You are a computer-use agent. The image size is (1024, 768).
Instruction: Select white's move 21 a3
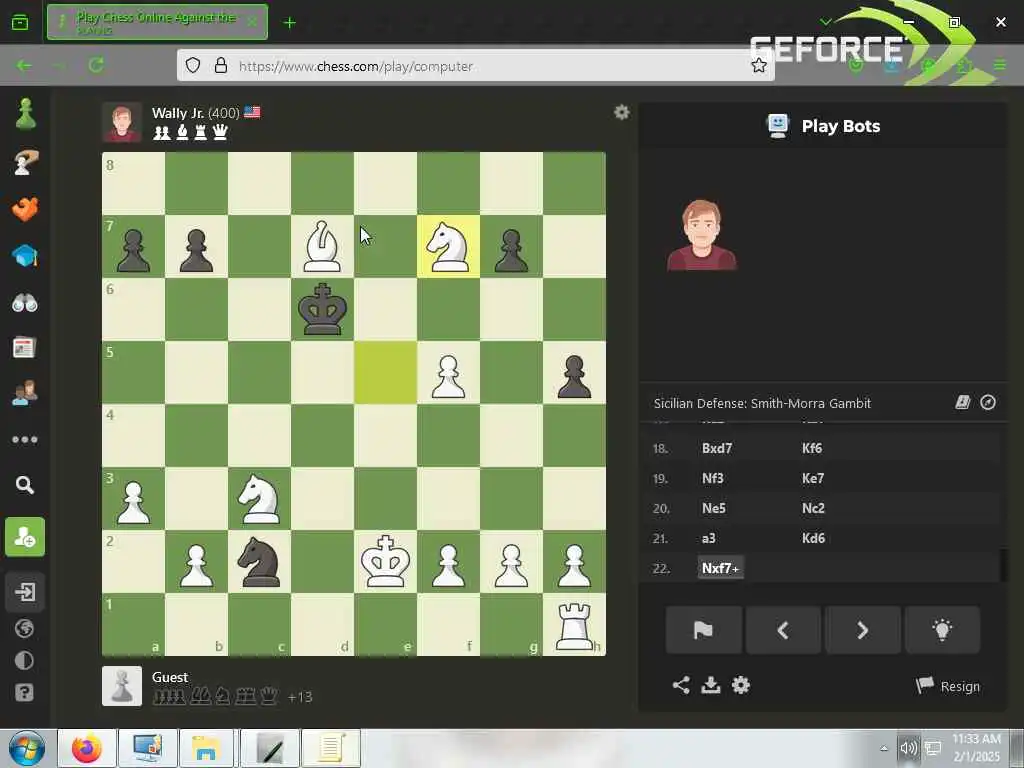pyautogui.click(x=709, y=538)
